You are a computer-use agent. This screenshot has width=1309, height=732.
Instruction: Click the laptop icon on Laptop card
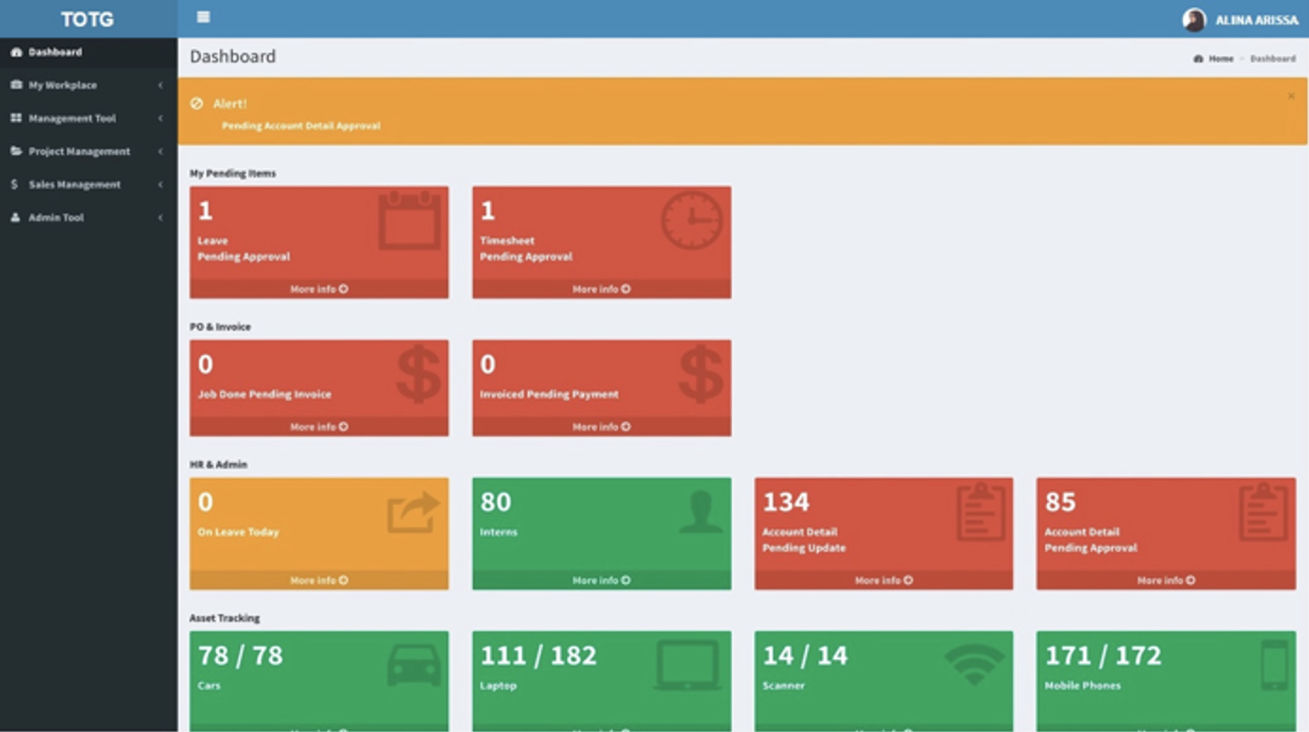click(687, 665)
